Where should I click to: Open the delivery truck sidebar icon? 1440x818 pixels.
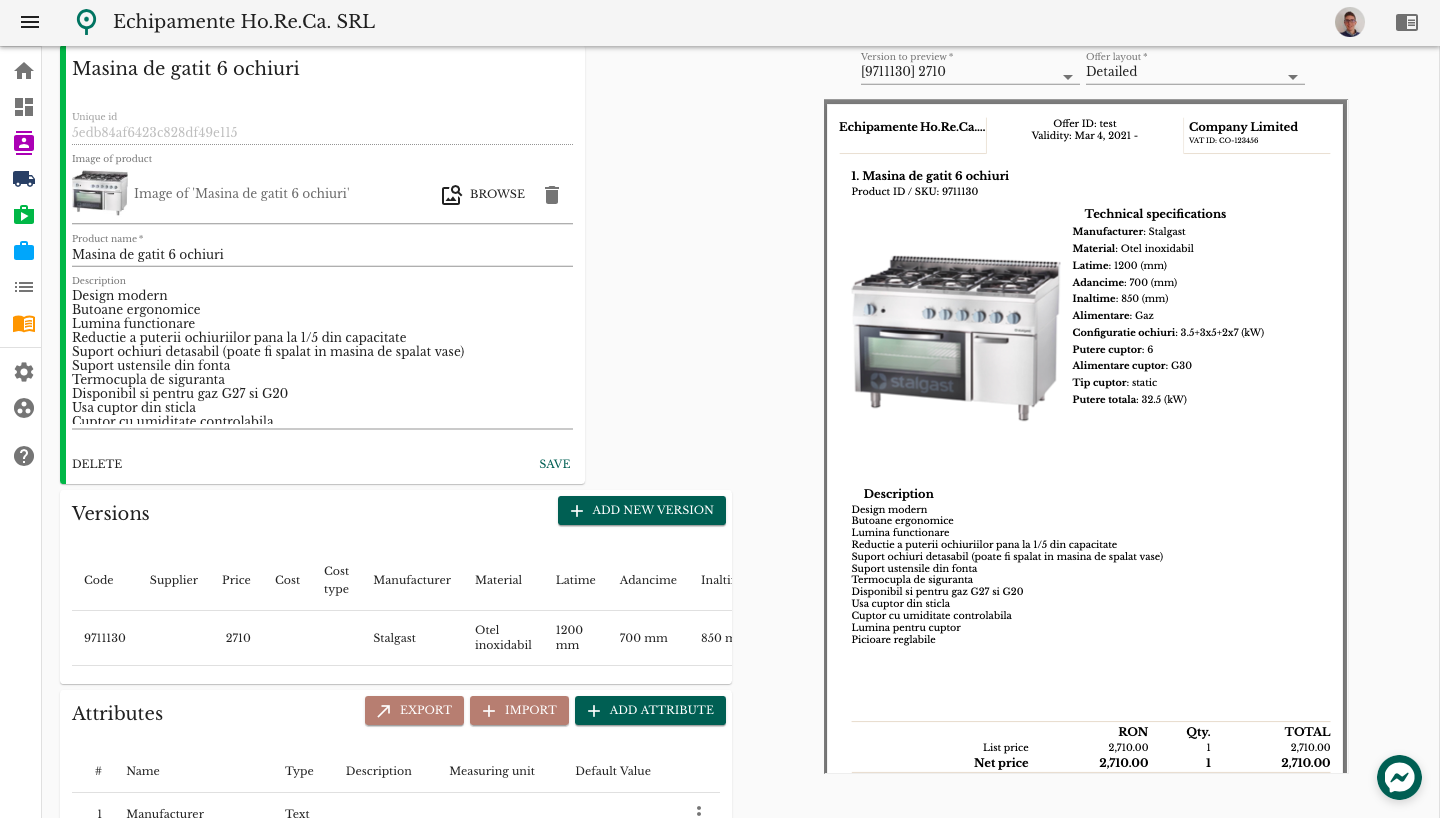24,179
